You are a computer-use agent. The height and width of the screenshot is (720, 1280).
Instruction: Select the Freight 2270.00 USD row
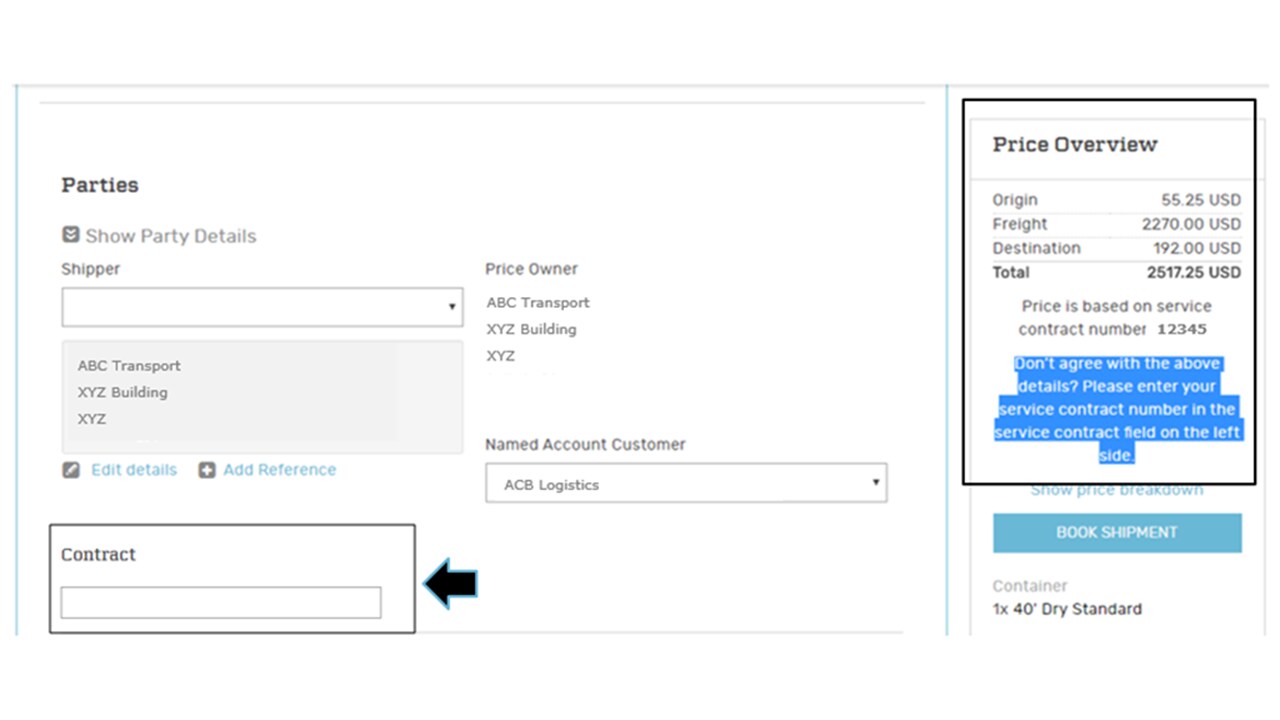point(1116,224)
